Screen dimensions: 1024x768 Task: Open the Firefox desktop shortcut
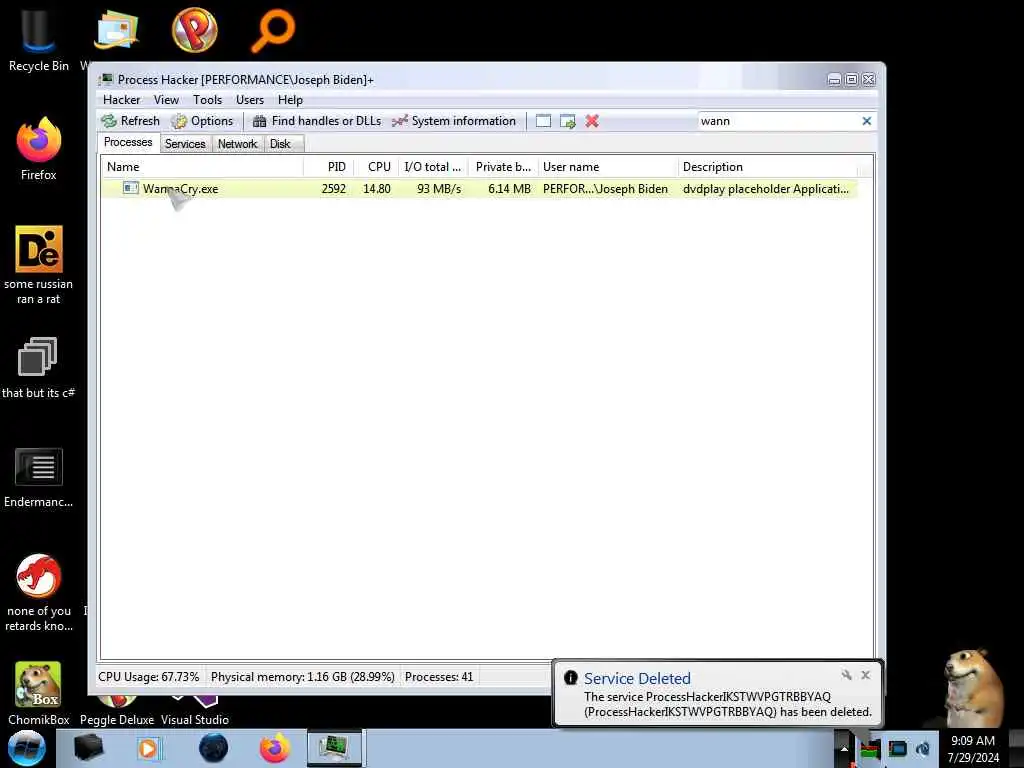coord(39,149)
